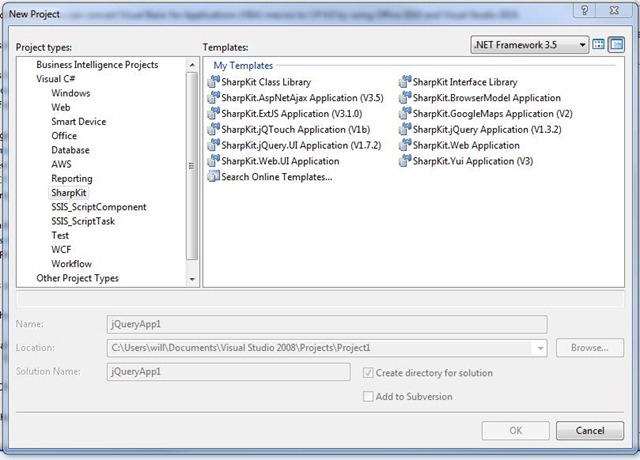The width and height of the screenshot is (640, 460).
Task: Select the Reporting project type
Action: [72, 178]
